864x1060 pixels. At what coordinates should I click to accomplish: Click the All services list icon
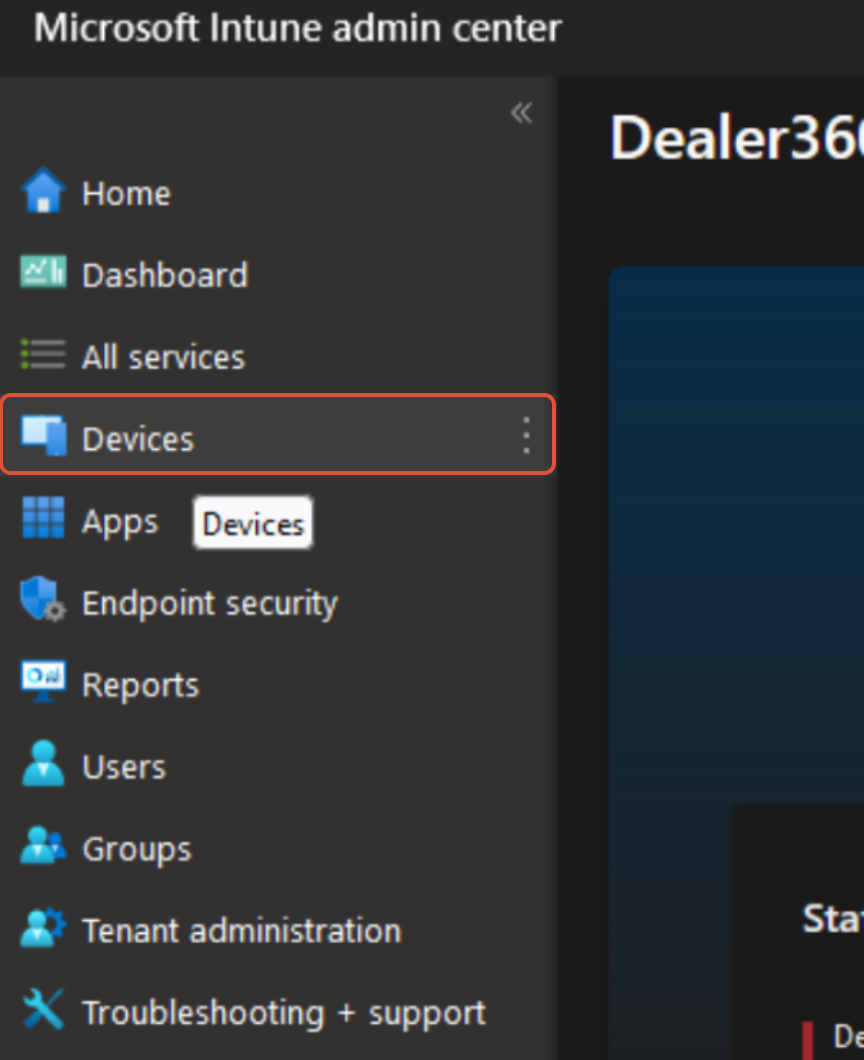click(43, 354)
